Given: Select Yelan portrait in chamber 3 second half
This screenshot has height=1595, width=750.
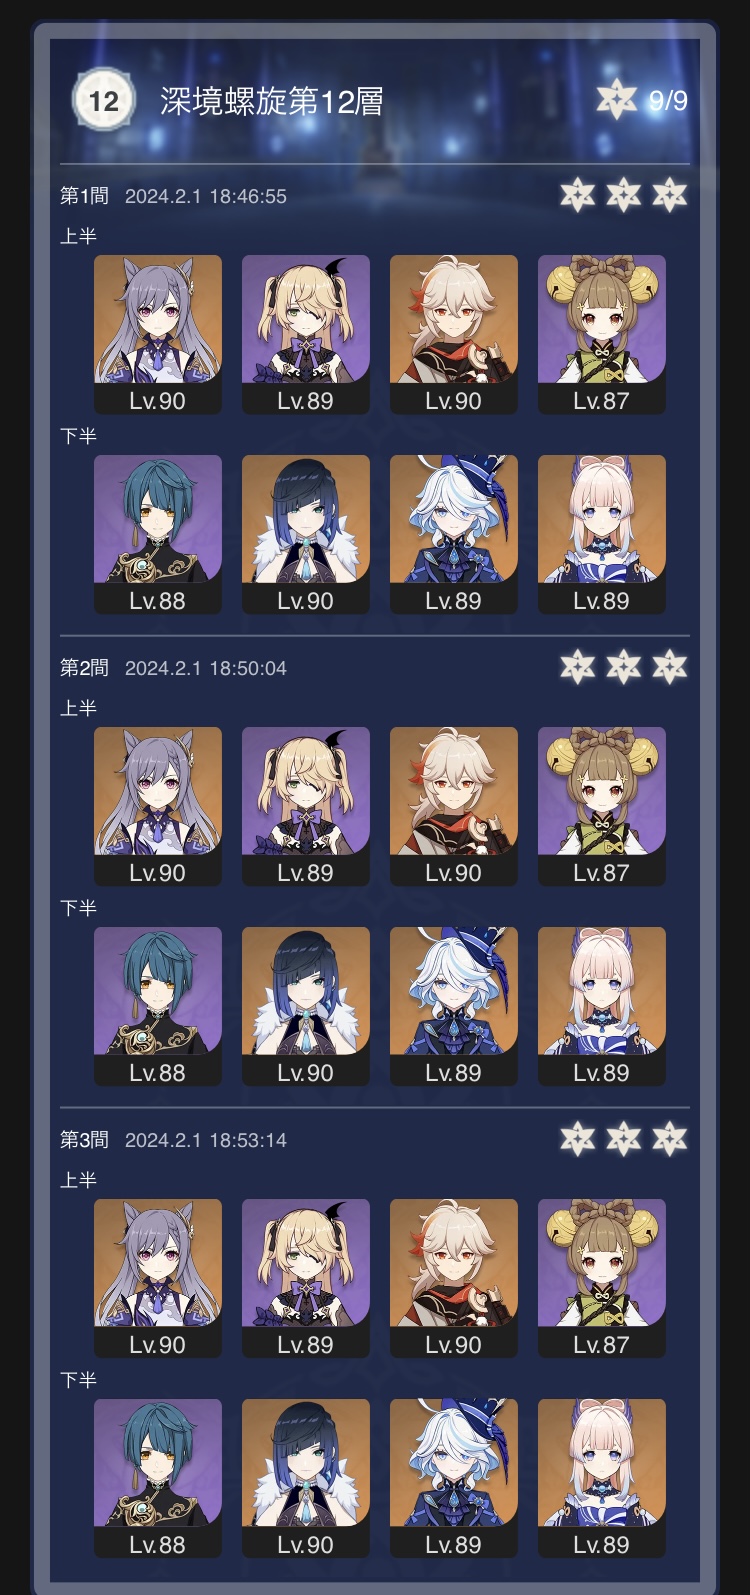Looking at the screenshot, I should [306, 1478].
